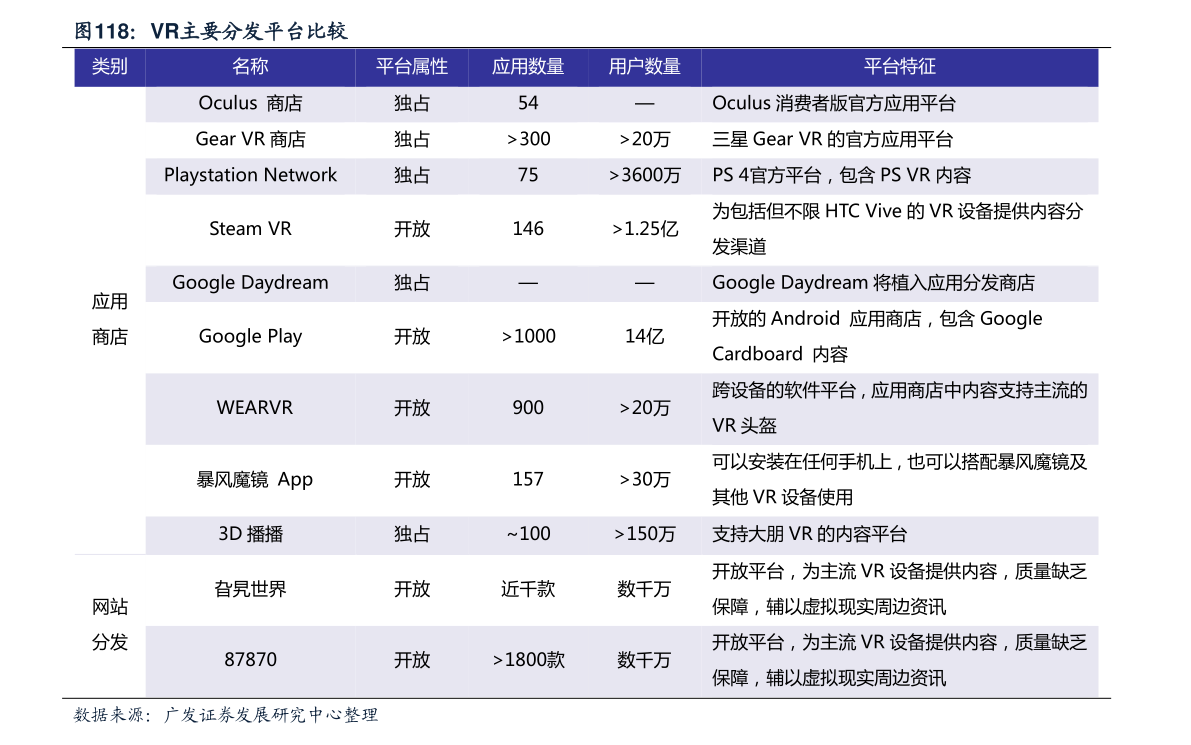The image size is (1191, 745).
Task: Click the 87870 row 数千万 cell
Action: (x=644, y=659)
